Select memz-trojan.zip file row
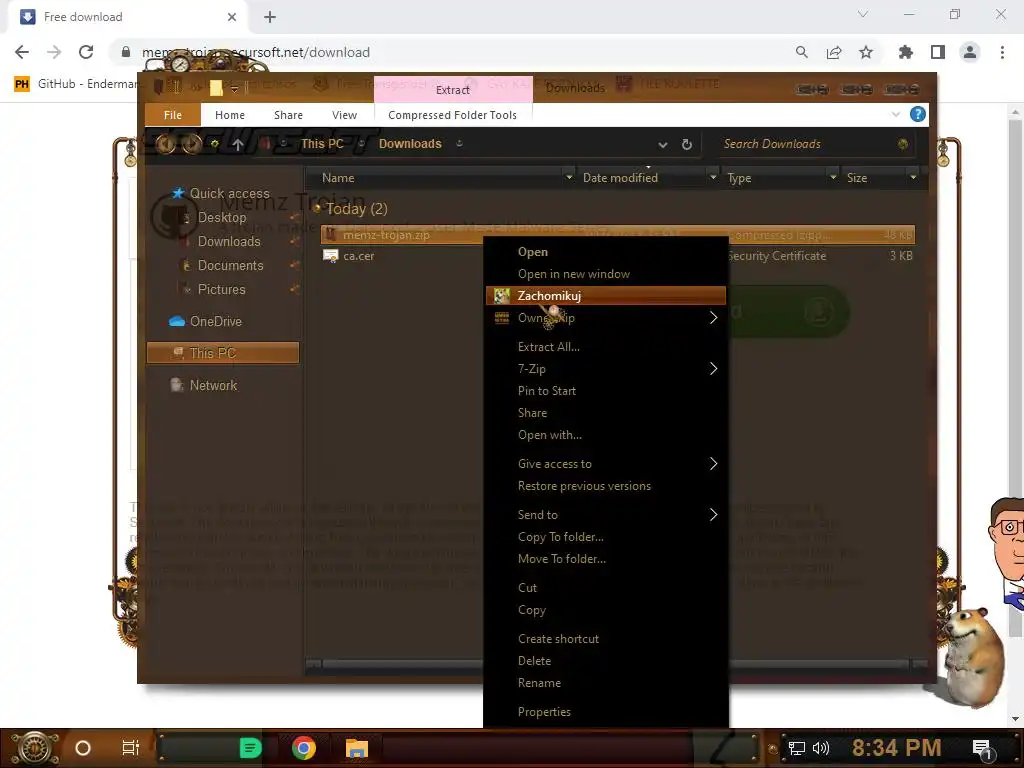Viewport: 1024px width, 768px height. tap(617, 234)
